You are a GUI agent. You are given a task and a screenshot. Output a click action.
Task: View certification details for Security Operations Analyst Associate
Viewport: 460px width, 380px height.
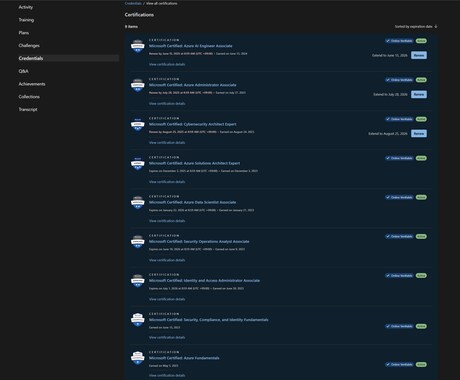coord(167,260)
